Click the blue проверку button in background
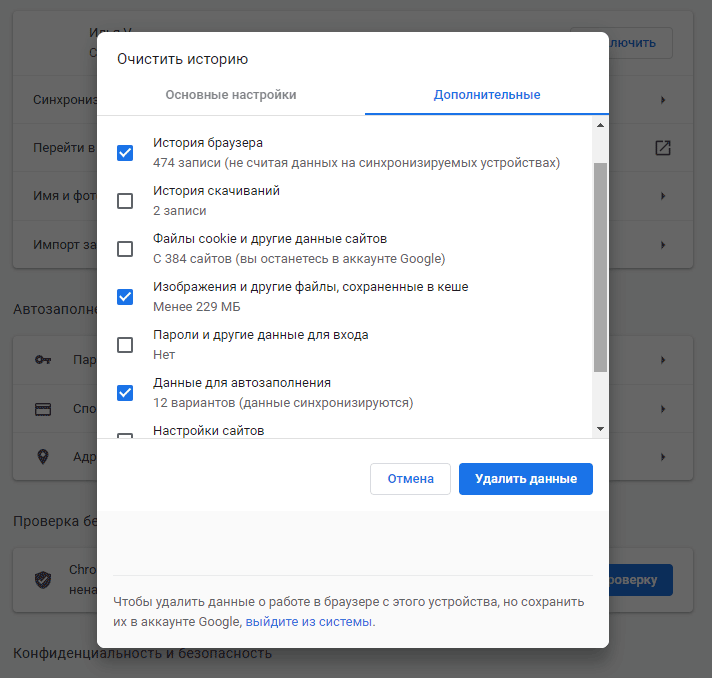 point(641,580)
